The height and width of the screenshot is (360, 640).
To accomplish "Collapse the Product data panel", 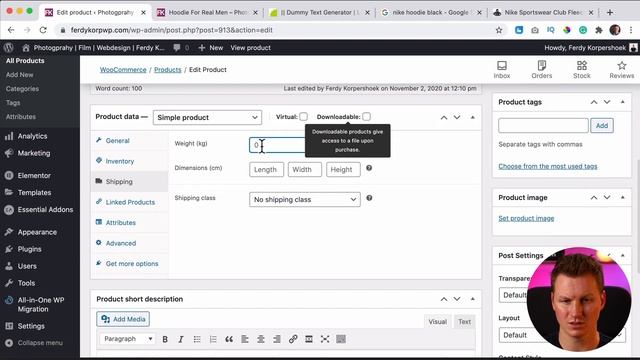I will click(x=472, y=118).
